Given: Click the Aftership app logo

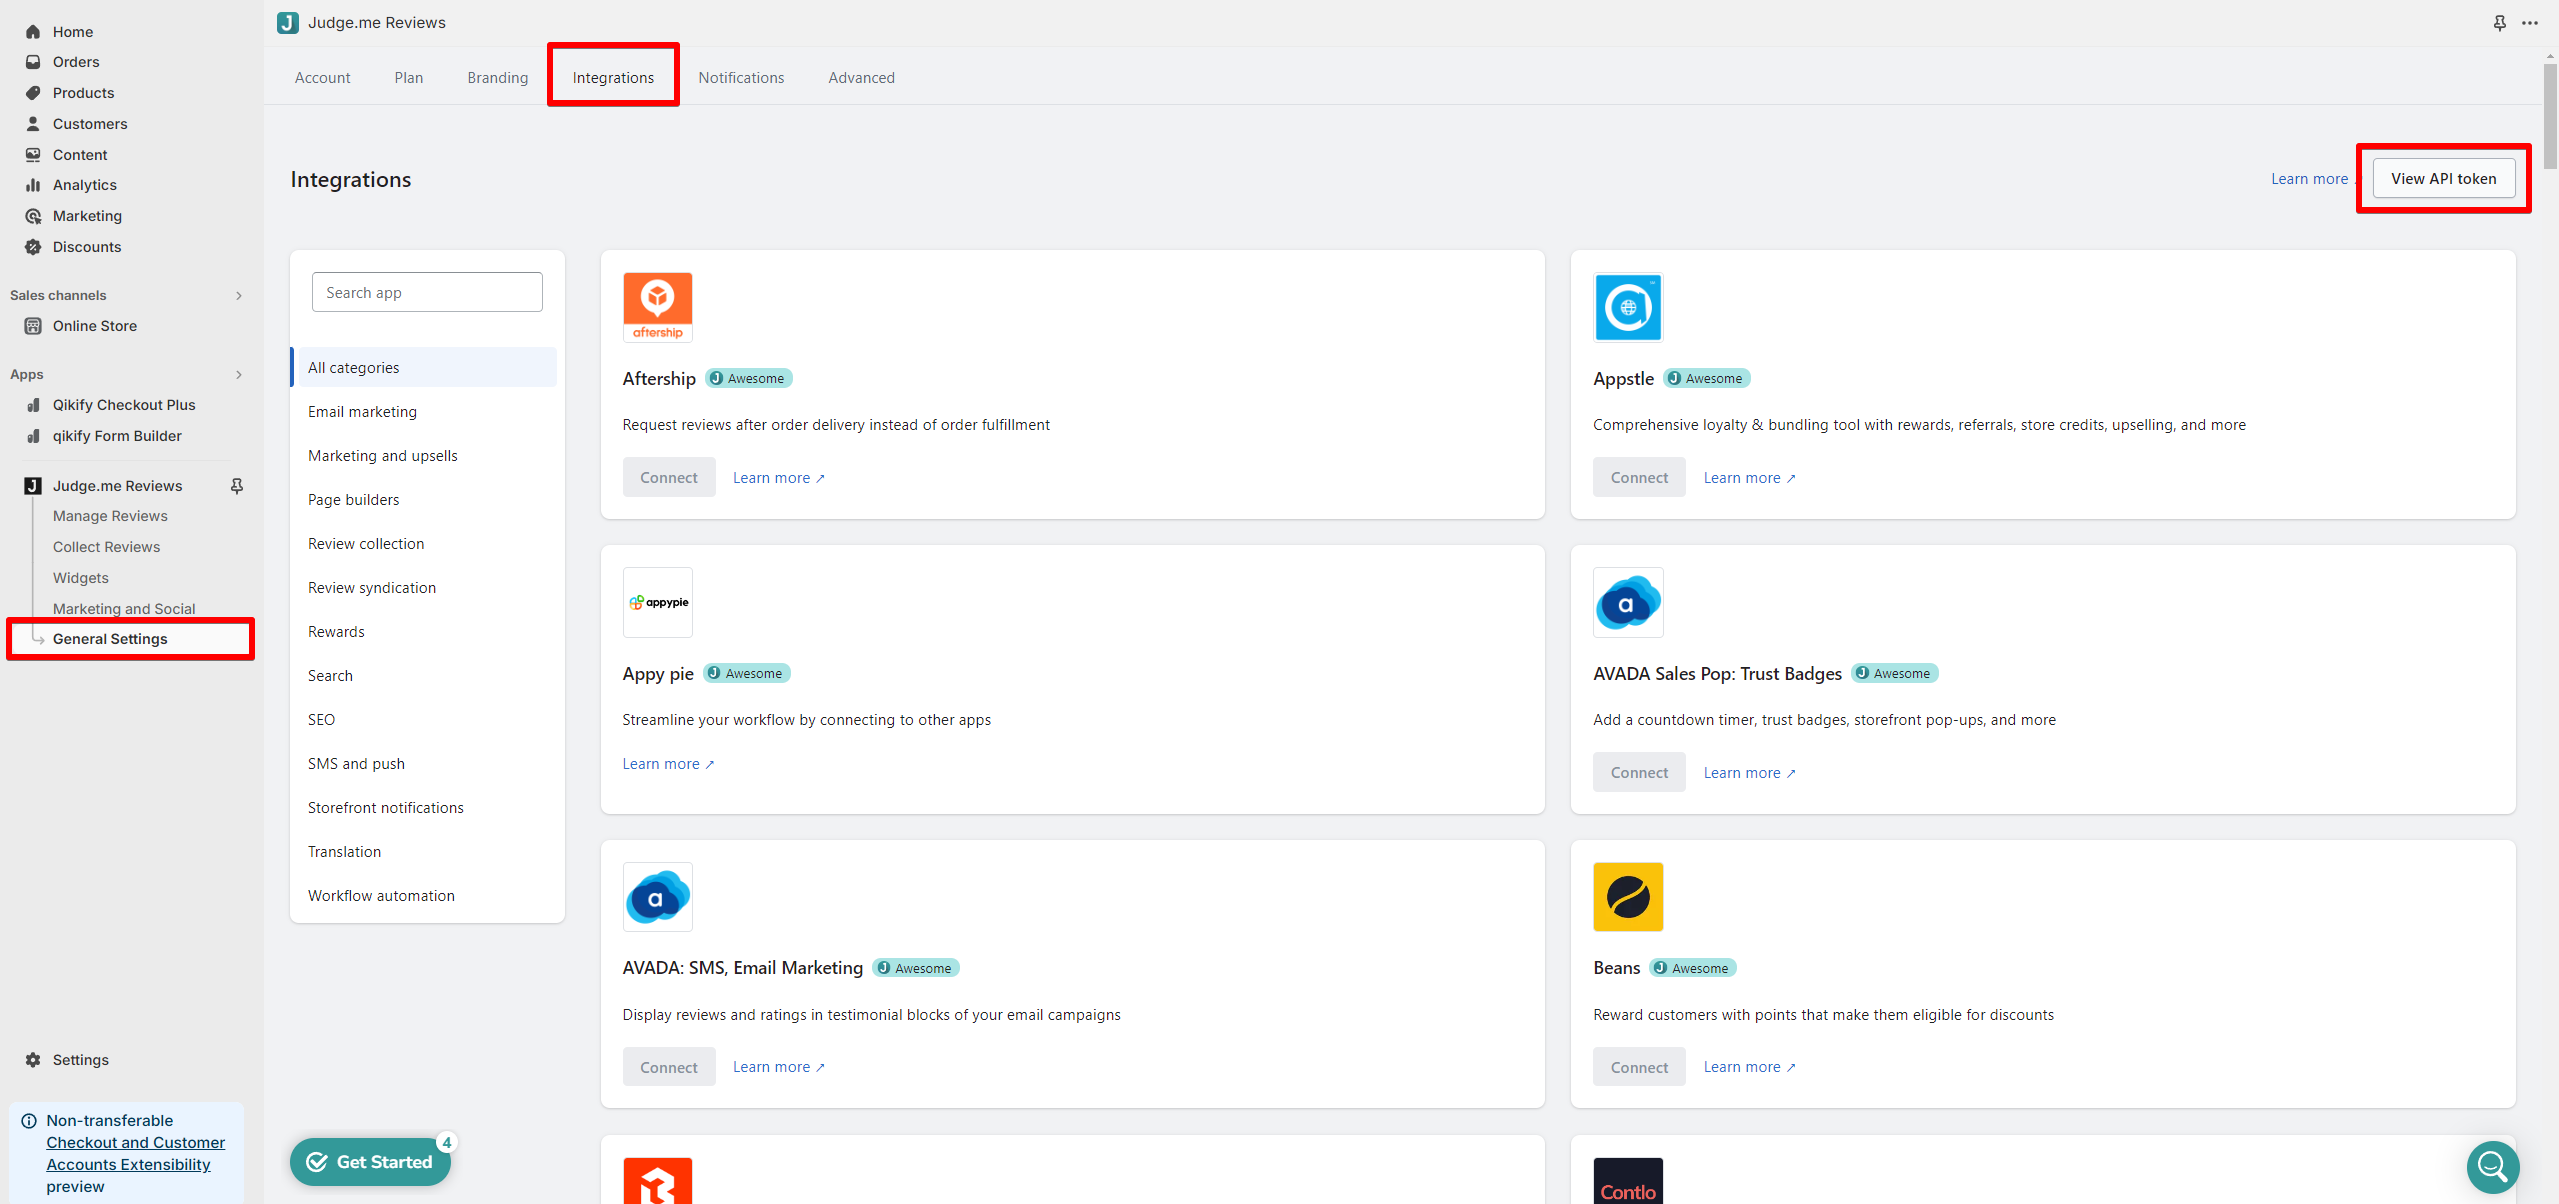Looking at the screenshot, I should [657, 307].
